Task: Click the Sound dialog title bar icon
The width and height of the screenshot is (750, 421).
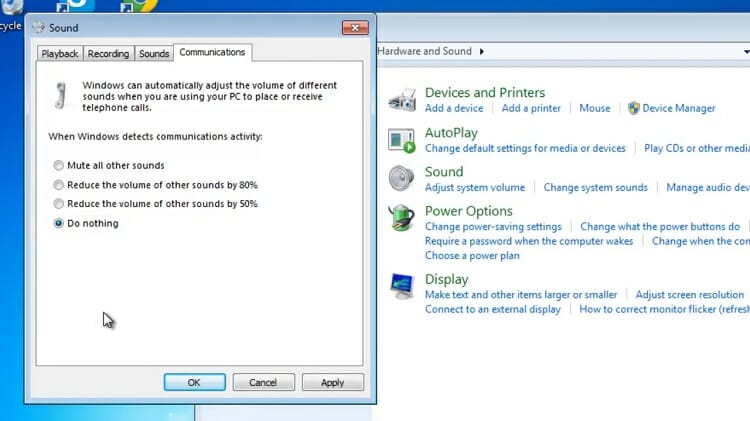Action: pyautogui.click(x=38, y=27)
